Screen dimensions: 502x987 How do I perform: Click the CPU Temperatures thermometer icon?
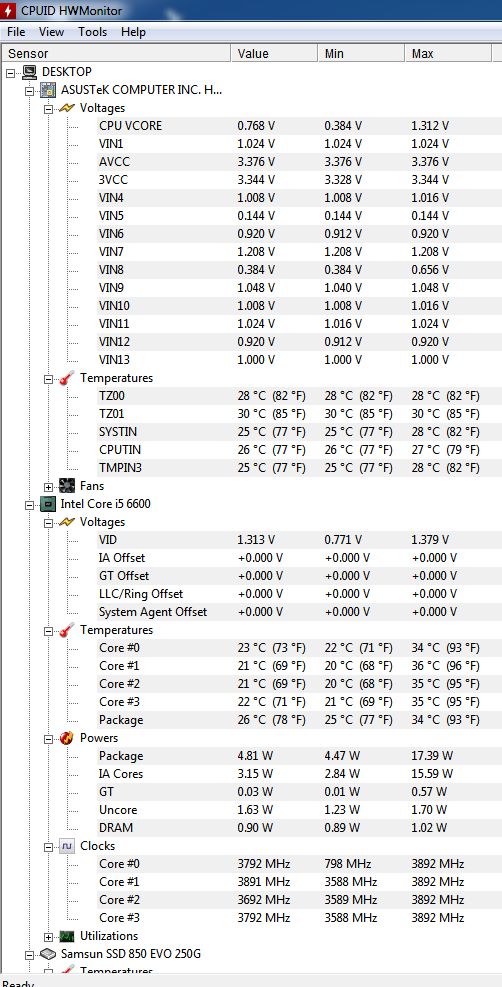tap(67, 630)
